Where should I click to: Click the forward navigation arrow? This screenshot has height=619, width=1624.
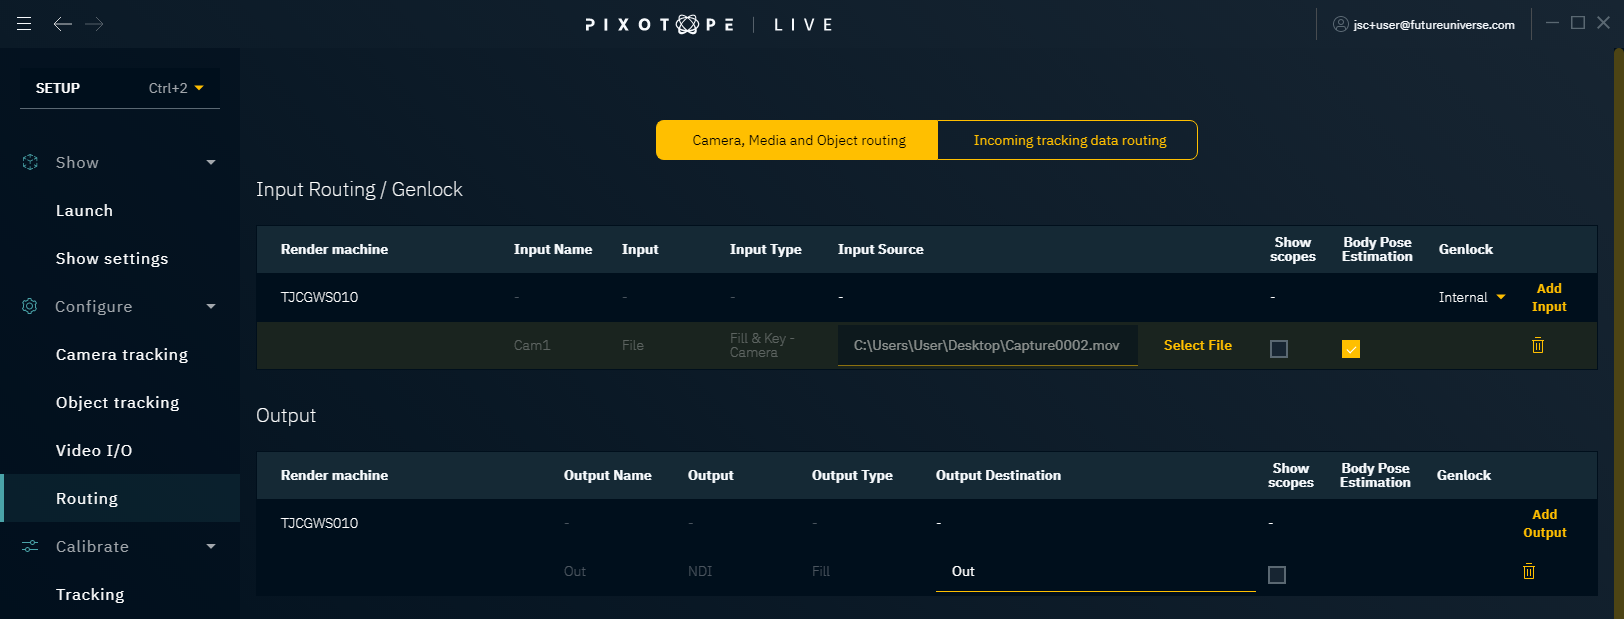(95, 24)
